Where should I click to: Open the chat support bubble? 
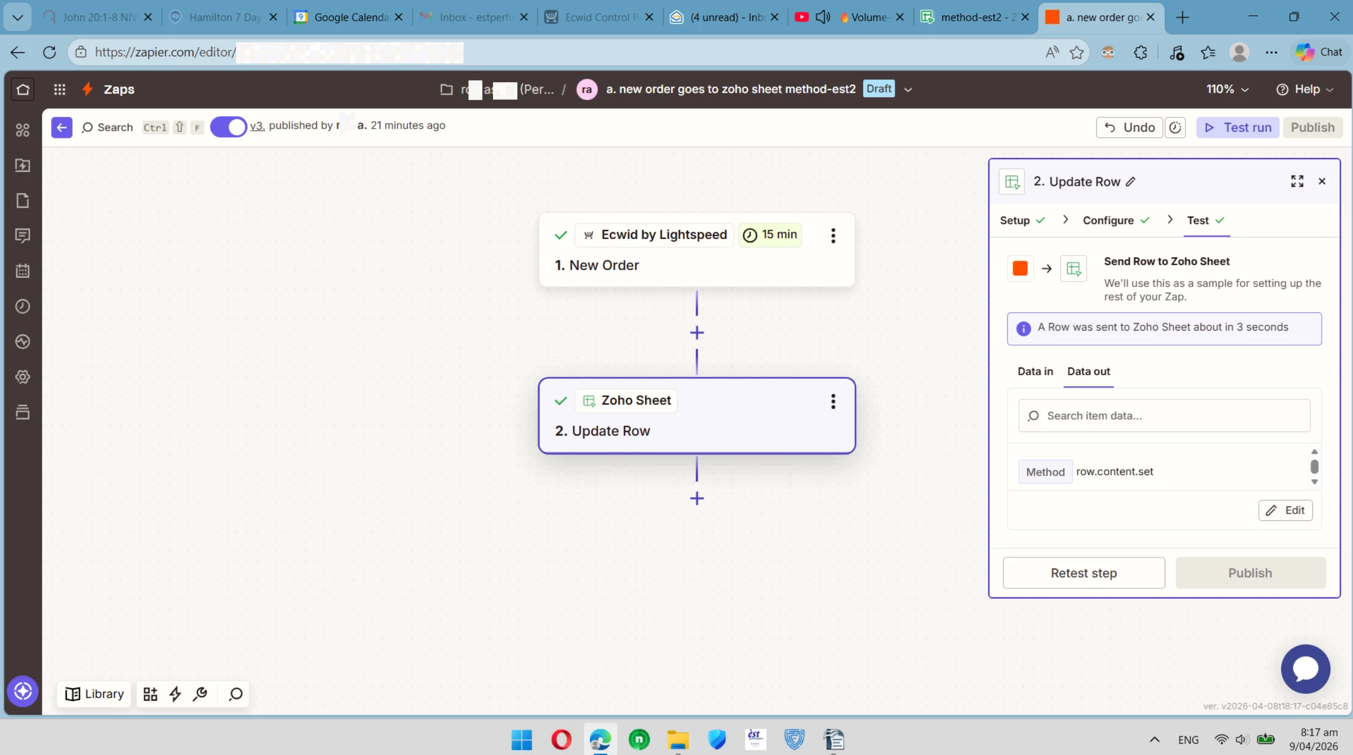[x=1305, y=669]
